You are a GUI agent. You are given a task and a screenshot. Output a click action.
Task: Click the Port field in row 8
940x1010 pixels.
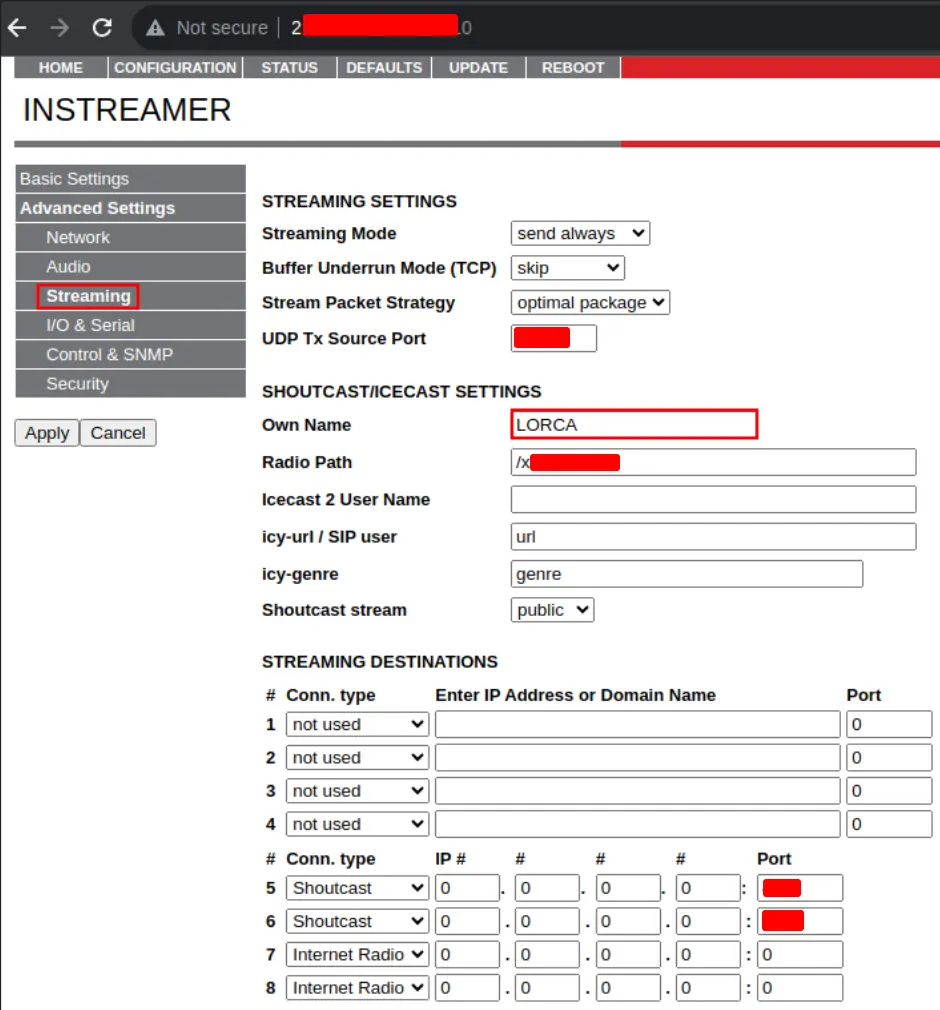tap(800, 988)
